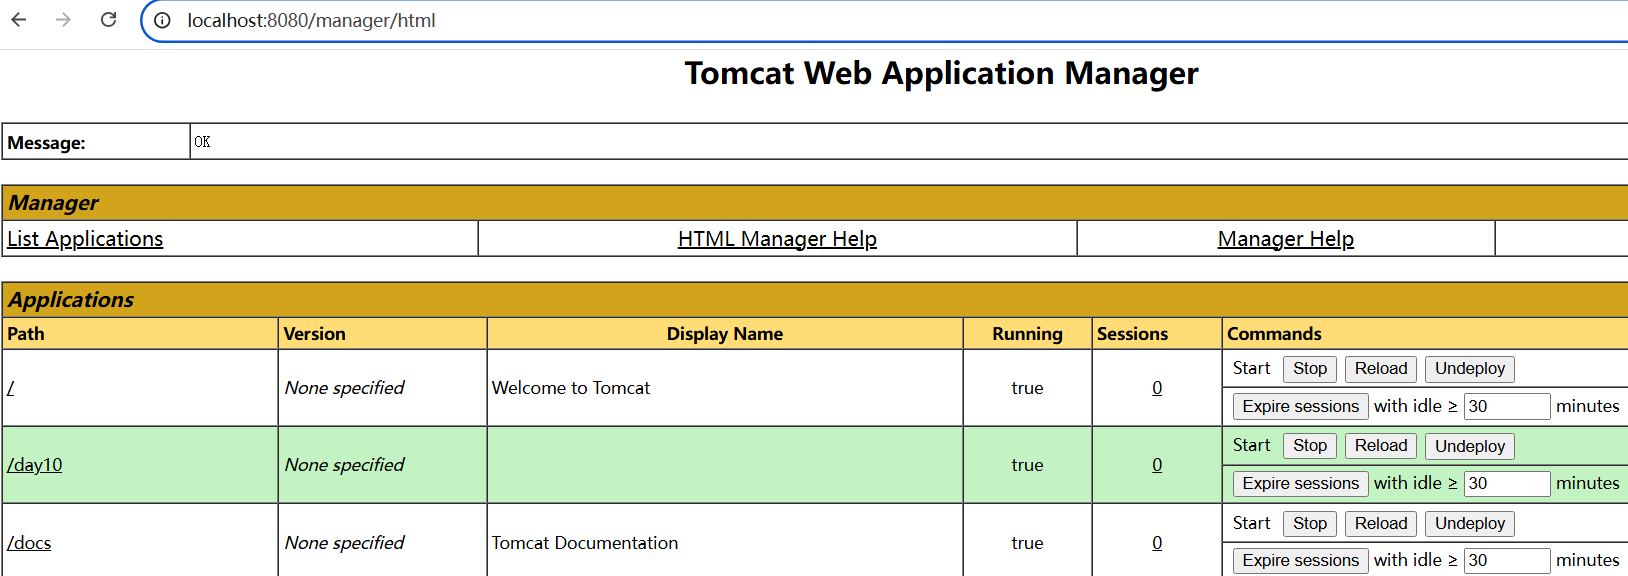This screenshot has width=1628, height=576.
Task: Click the Path column header
Action: coord(26,334)
